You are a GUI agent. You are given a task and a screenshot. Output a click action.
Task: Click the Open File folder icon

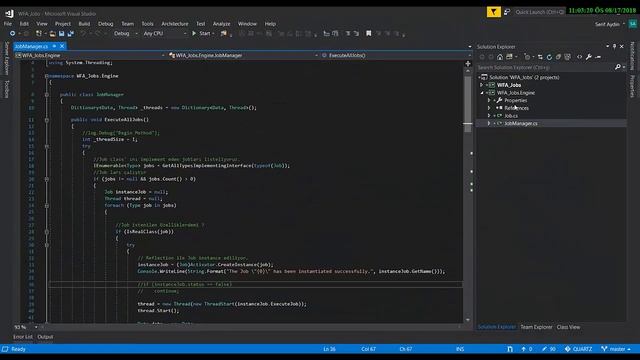52,33
